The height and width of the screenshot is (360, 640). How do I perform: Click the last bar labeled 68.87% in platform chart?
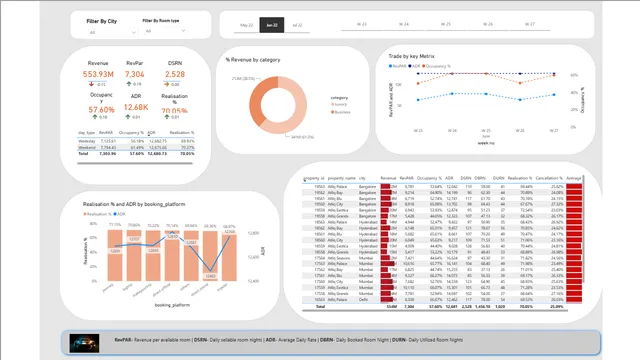(229, 256)
